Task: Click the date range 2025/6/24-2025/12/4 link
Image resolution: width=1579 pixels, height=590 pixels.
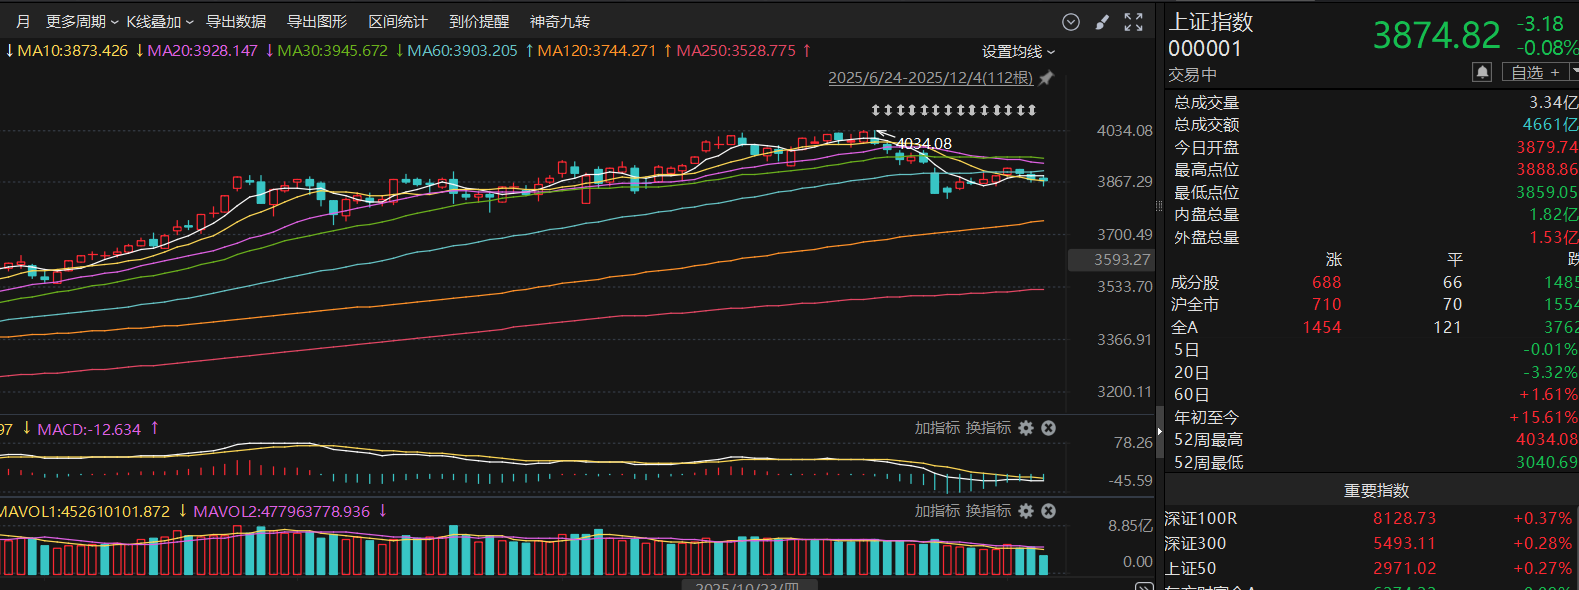Action: 930,78
